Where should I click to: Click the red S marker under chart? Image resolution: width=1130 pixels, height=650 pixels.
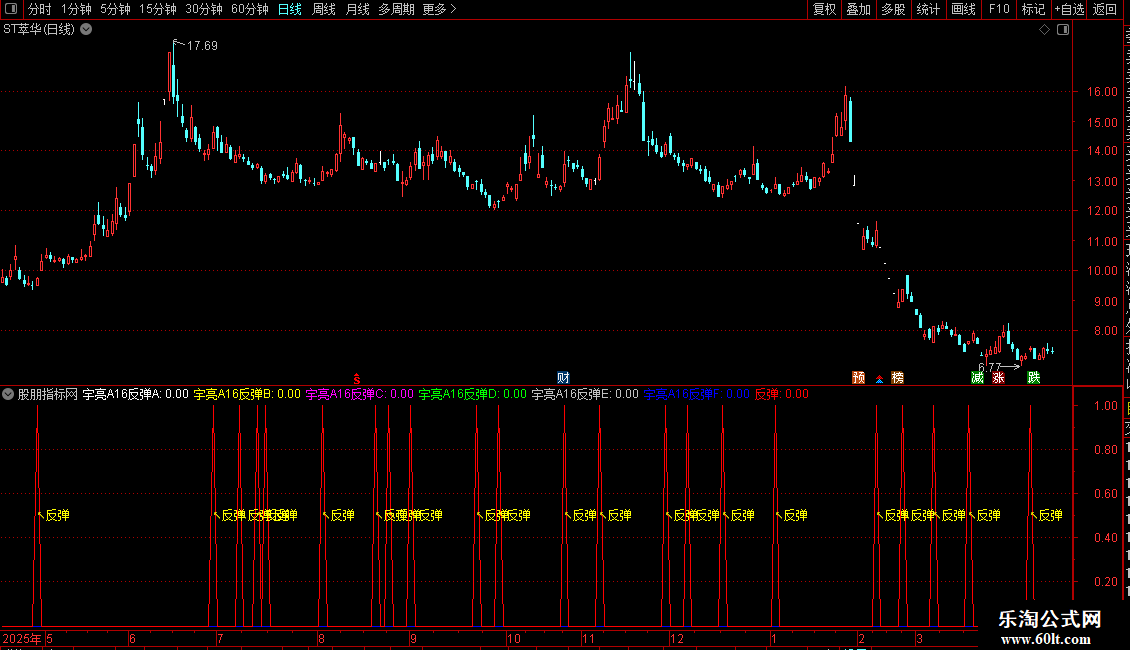click(357, 378)
